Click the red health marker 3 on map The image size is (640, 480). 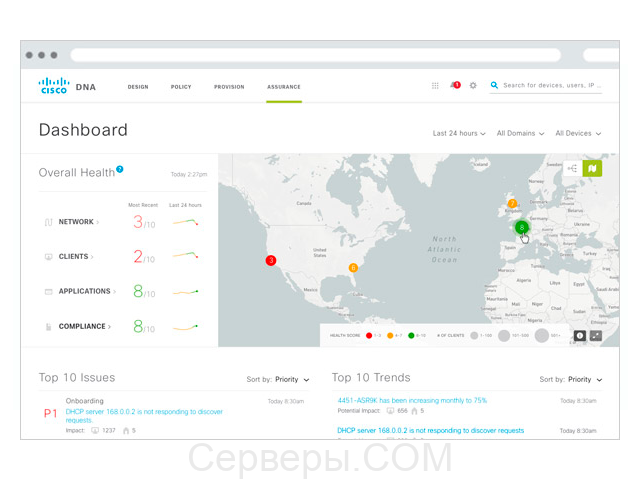(270, 260)
